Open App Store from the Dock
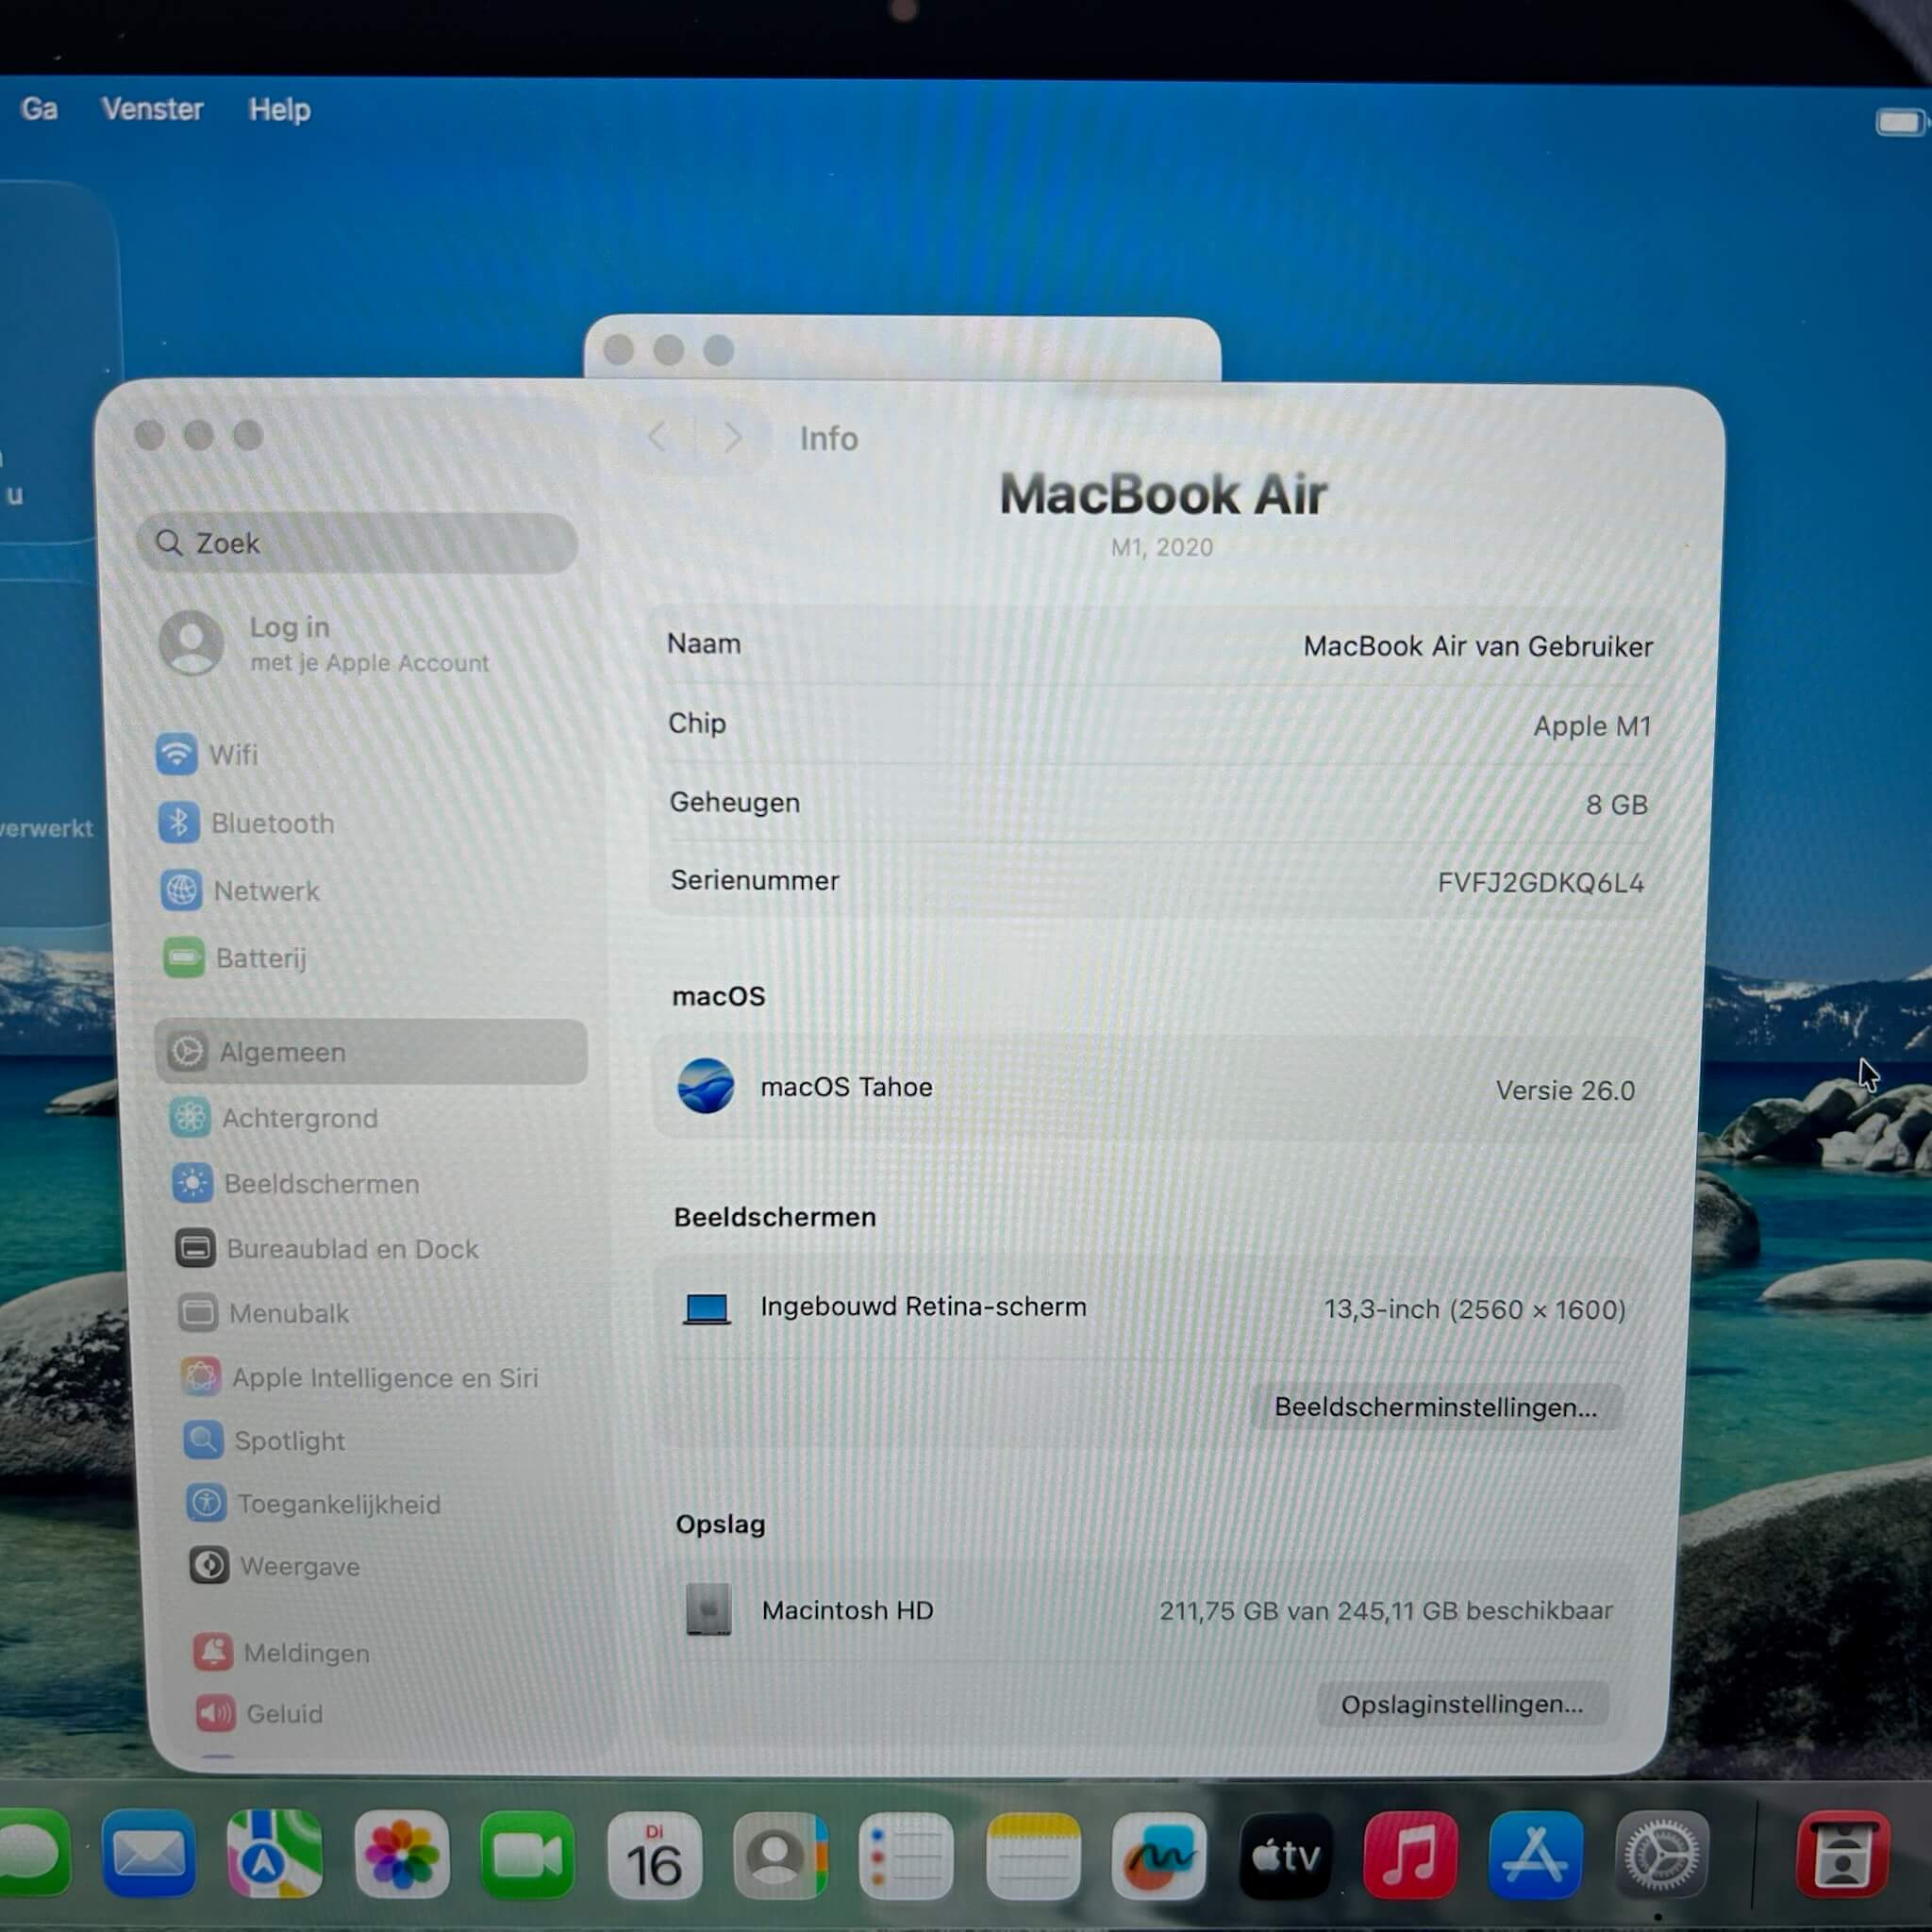 (1536, 1856)
